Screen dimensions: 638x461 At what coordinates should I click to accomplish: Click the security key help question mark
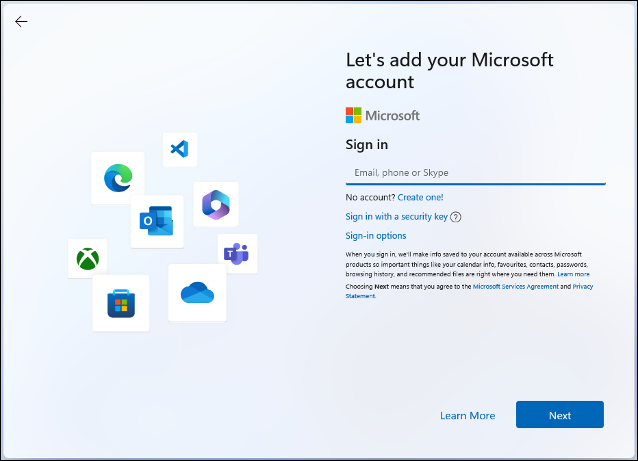[456, 217]
